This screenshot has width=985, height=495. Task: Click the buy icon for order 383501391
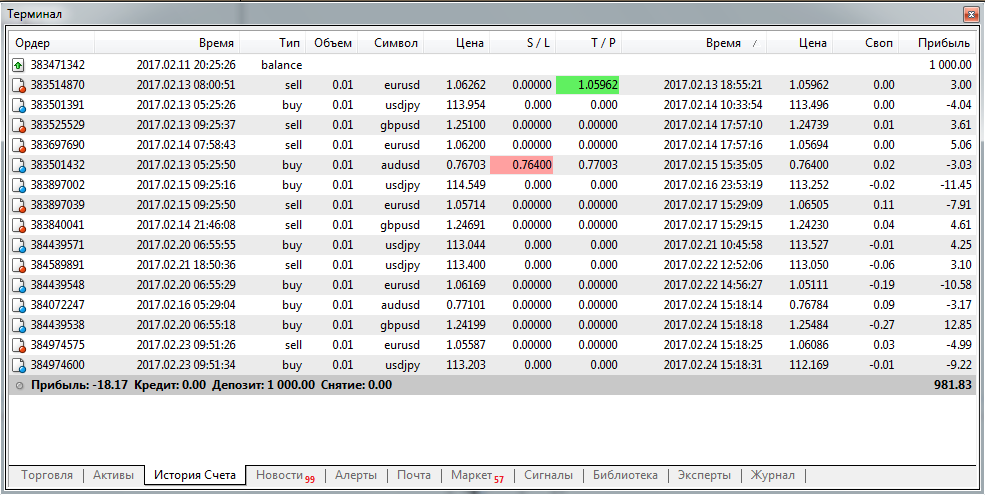(x=19, y=105)
